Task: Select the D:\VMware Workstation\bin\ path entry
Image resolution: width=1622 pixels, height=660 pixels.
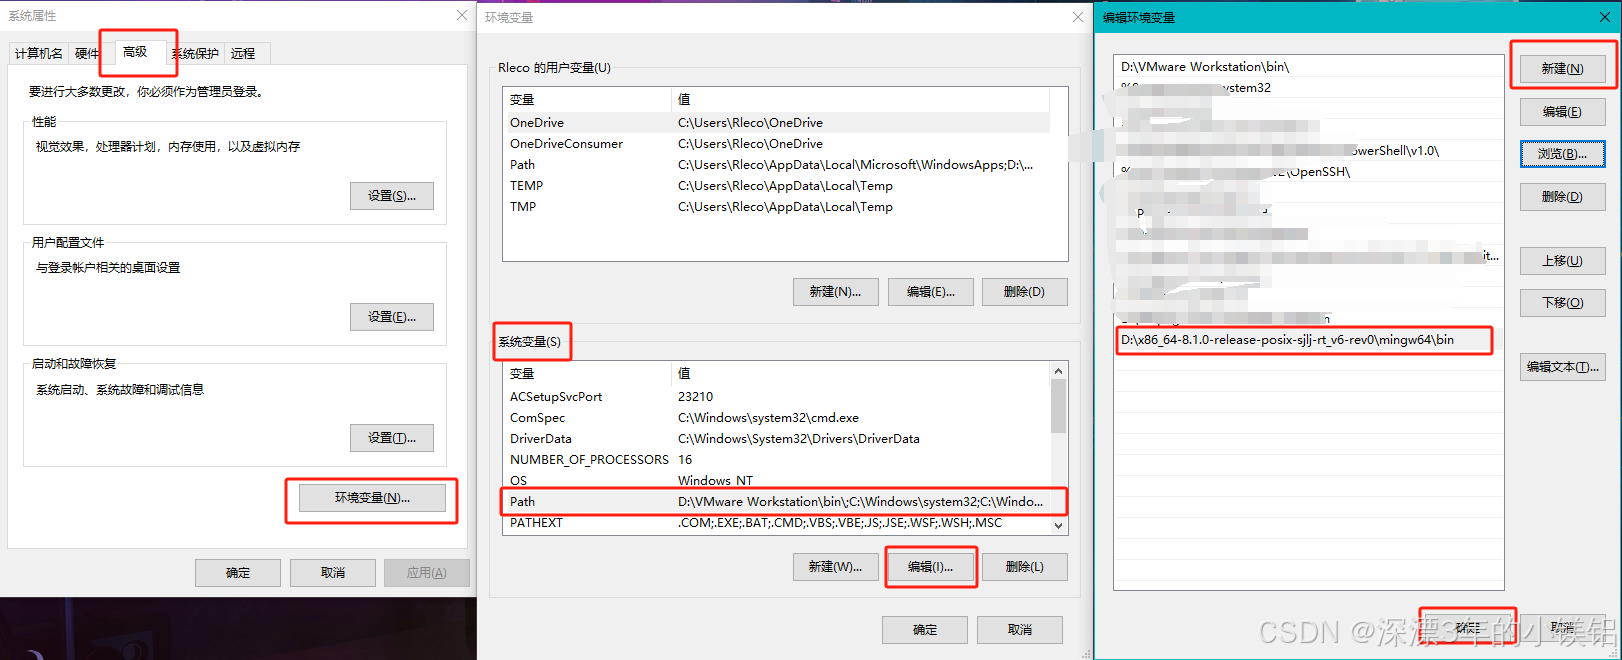Action: coord(1308,67)
